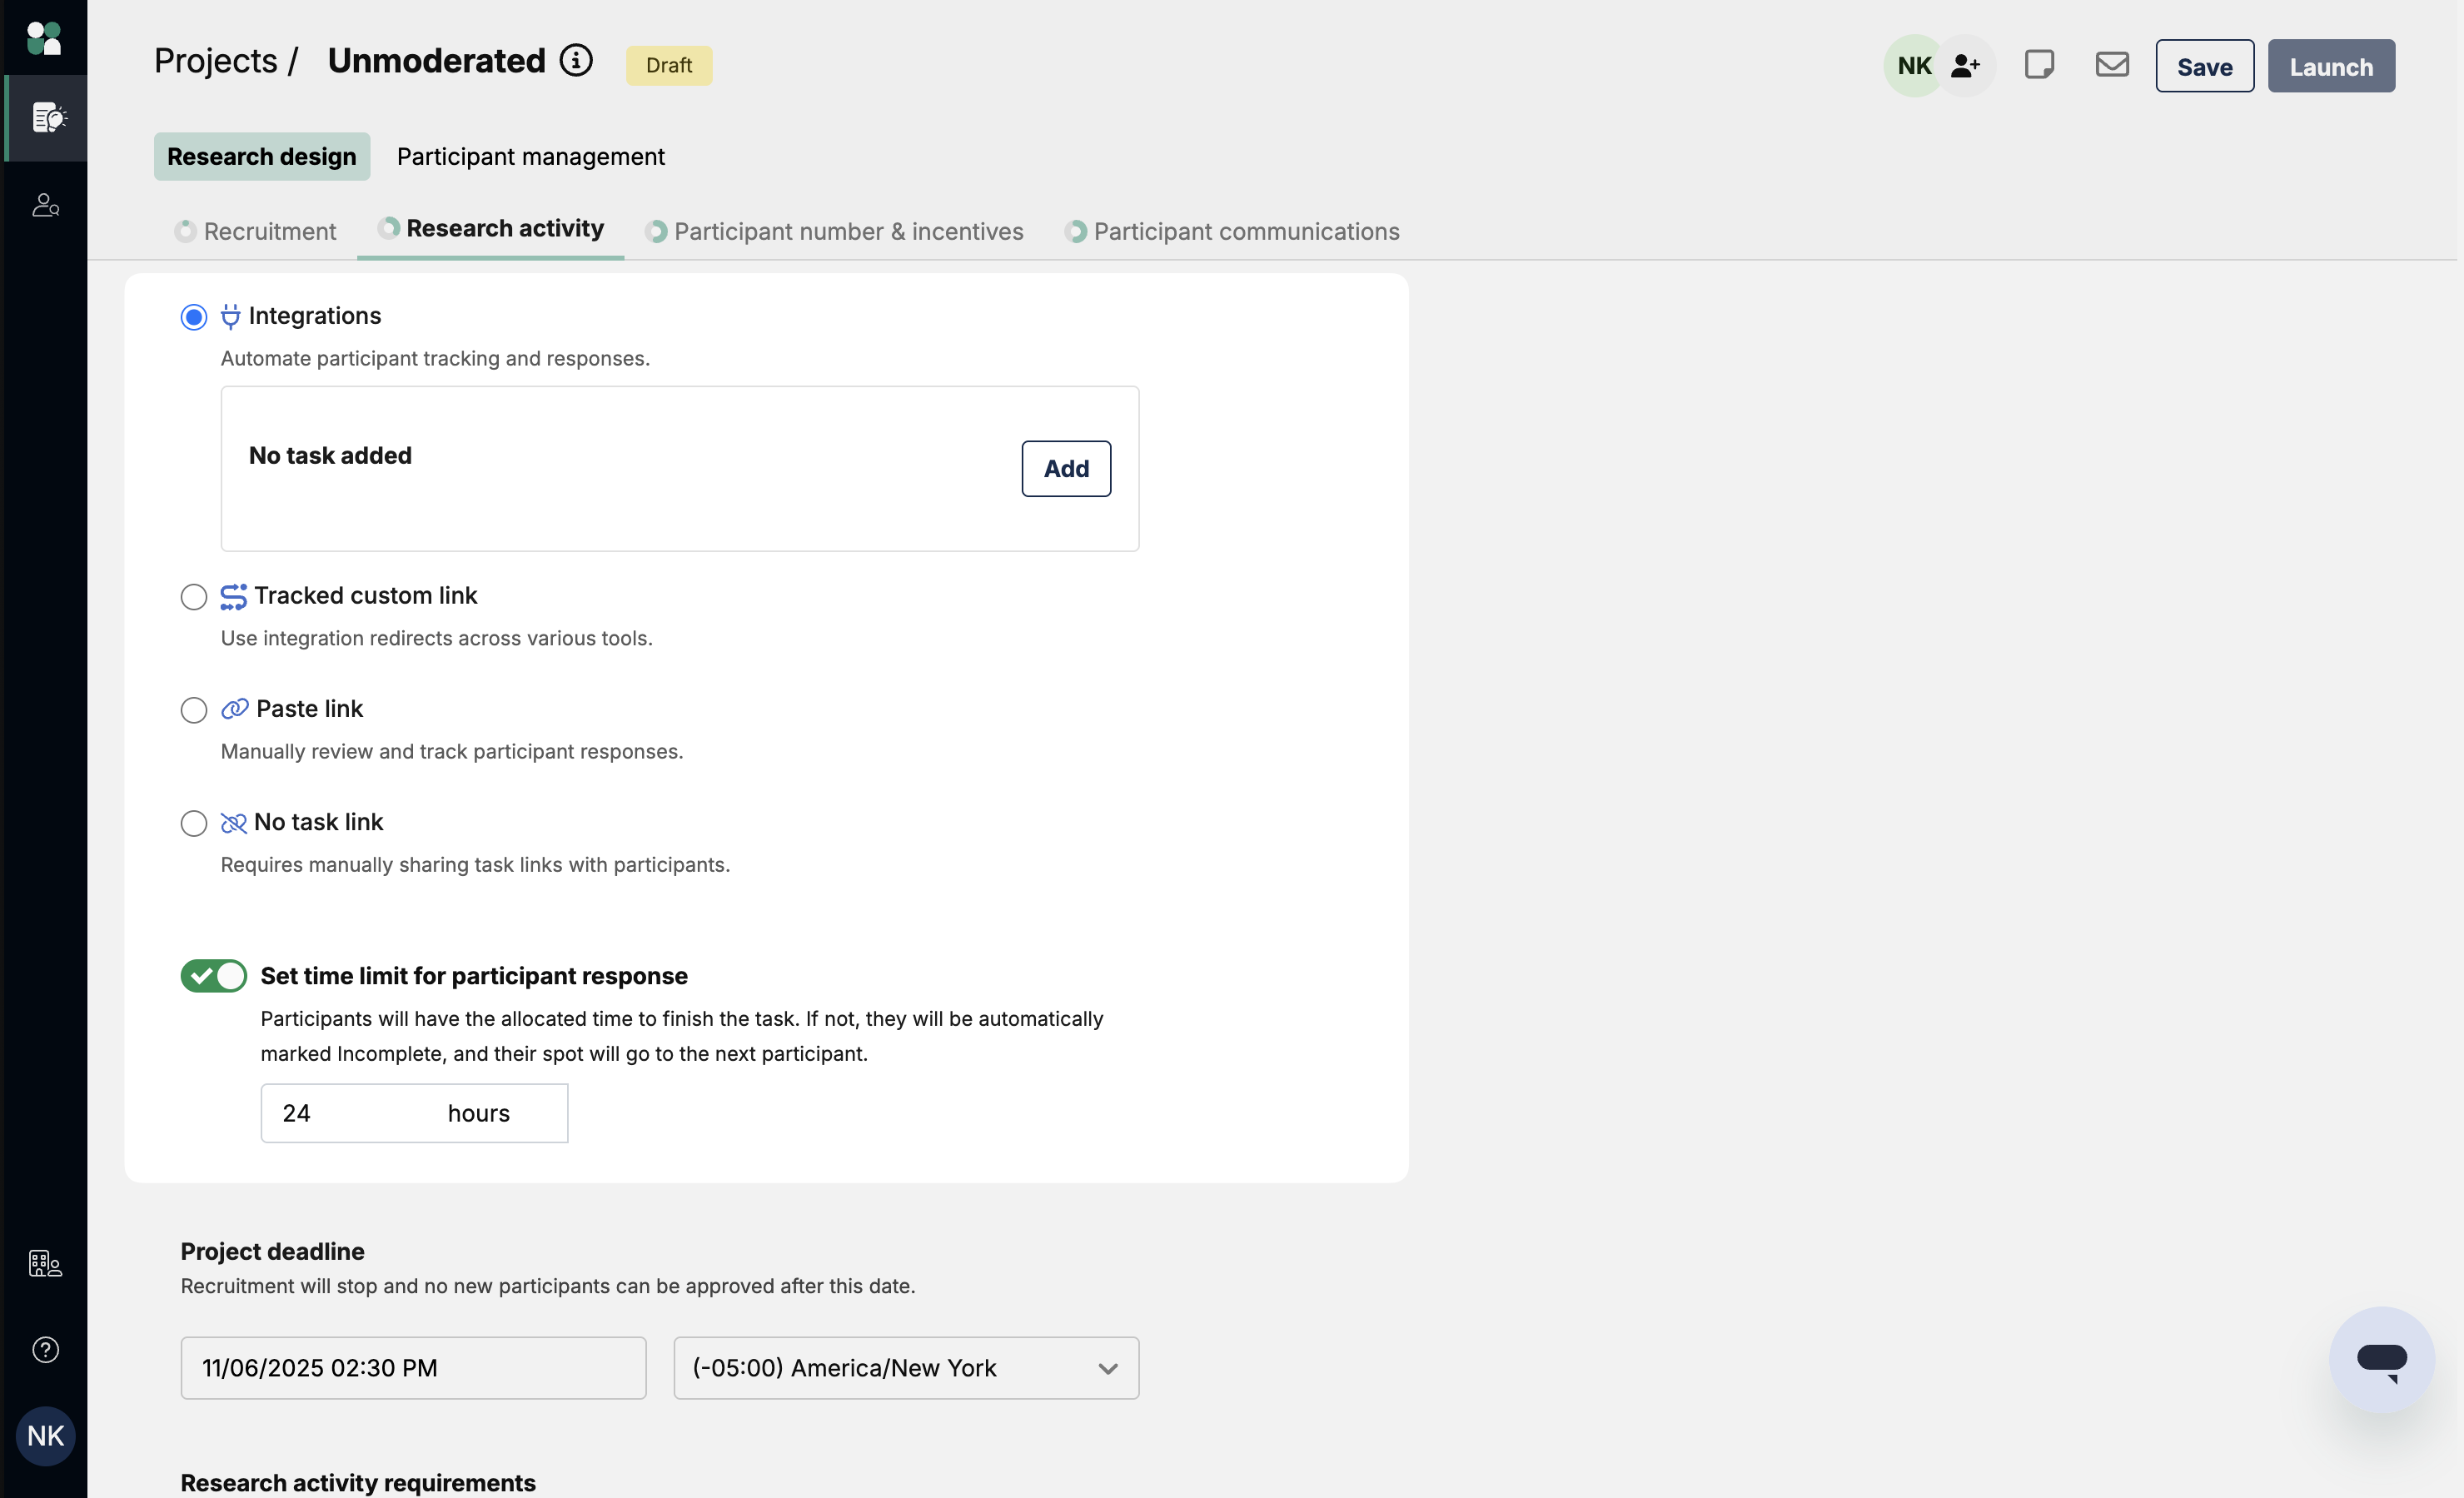This screenshot has width=2464, height=1498.
Task: Select the Paste link radio button
Action: click(194, 710)
